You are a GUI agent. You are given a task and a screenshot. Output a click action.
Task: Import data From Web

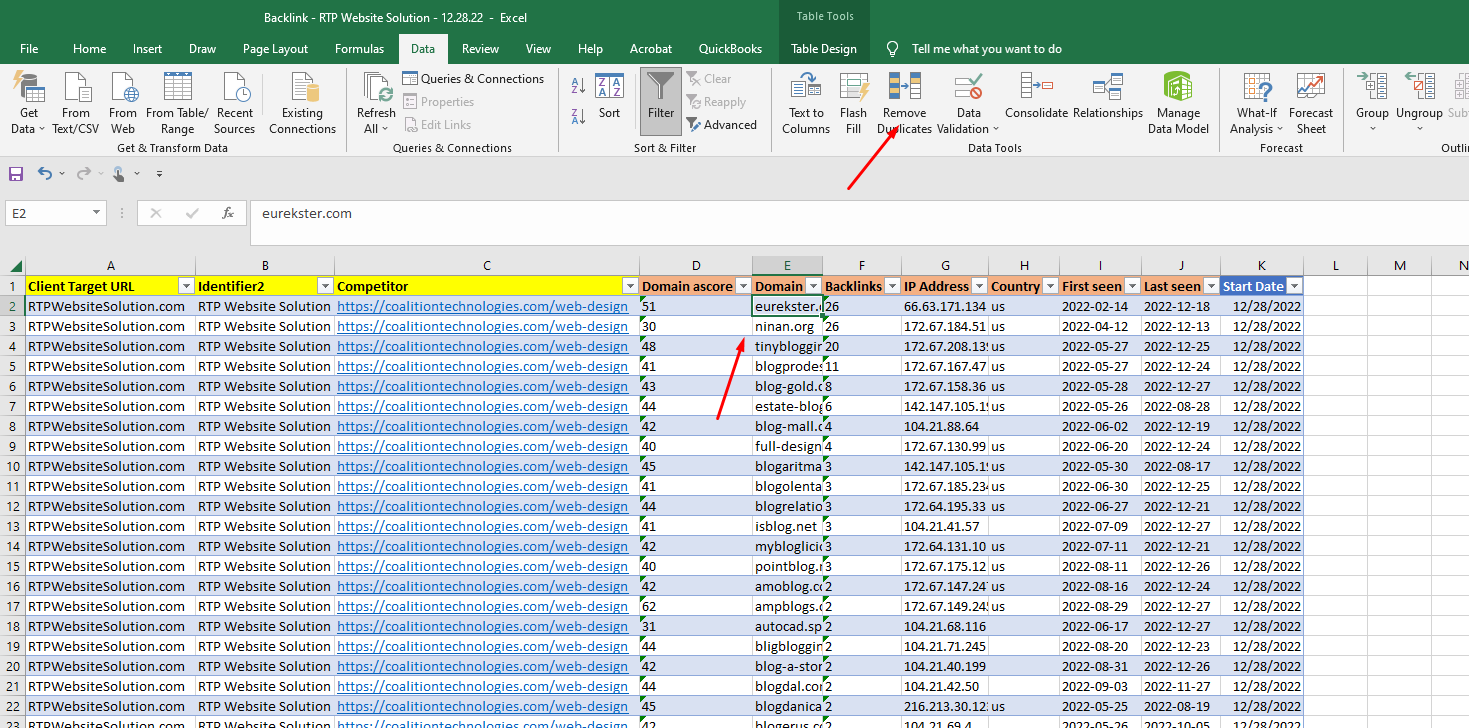123,104
